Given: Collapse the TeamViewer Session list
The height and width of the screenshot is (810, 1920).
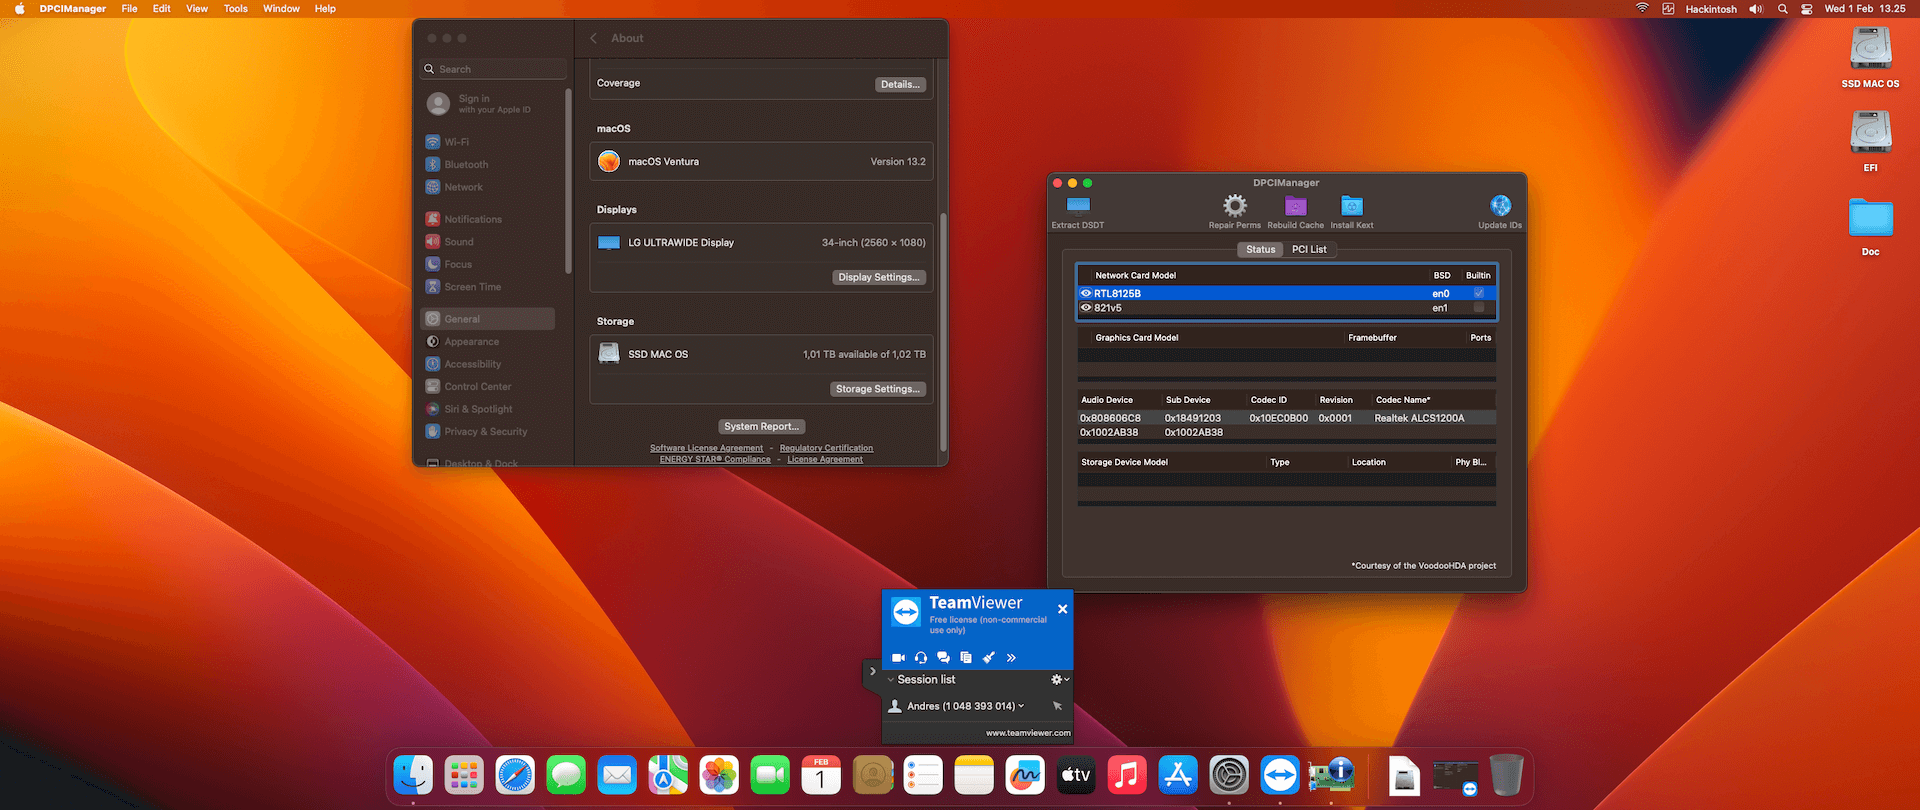Looking at the screenshot, I should pyautogui.click(x=891, y=680).
